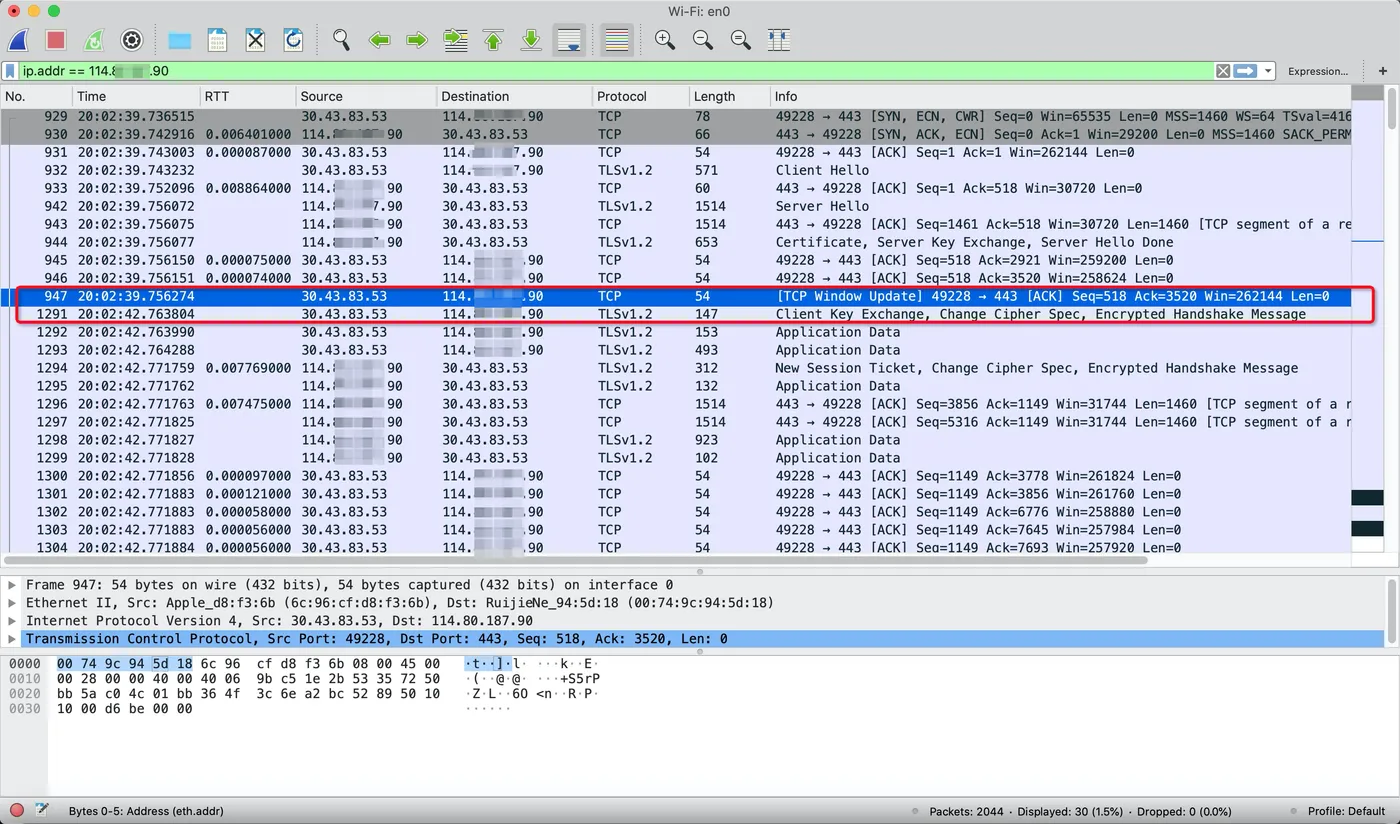Expand Transmission Control Protocol section
Image resolution: width=1400 pixels, height=824 pixels.
click(x=12, y=639)
